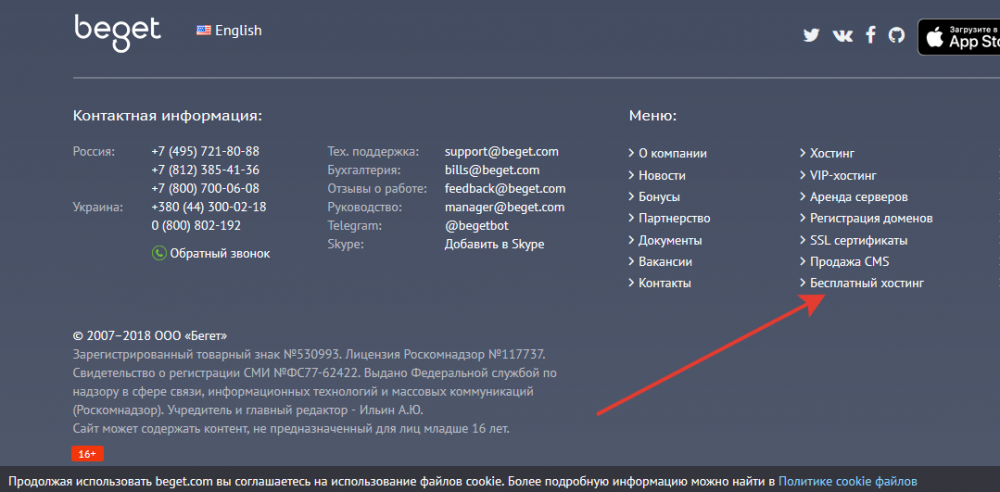Click the Меню heading
The height and width of the screenshot is (492, 1000).
click(652, 116)
